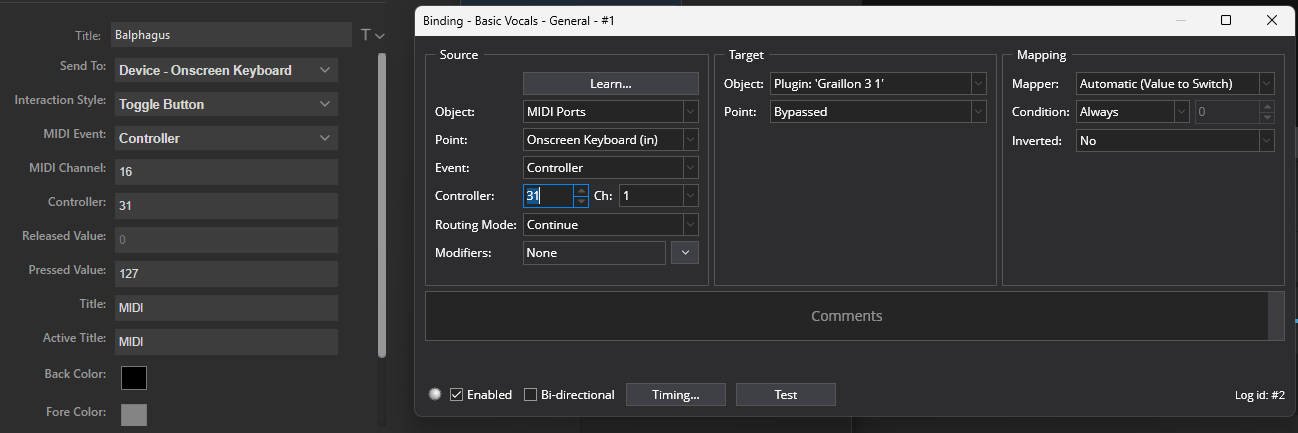Screen dimensions: 1298x433
Task: Open the Target Point Bypassed dropdown
Action: [x=870, y=112]
